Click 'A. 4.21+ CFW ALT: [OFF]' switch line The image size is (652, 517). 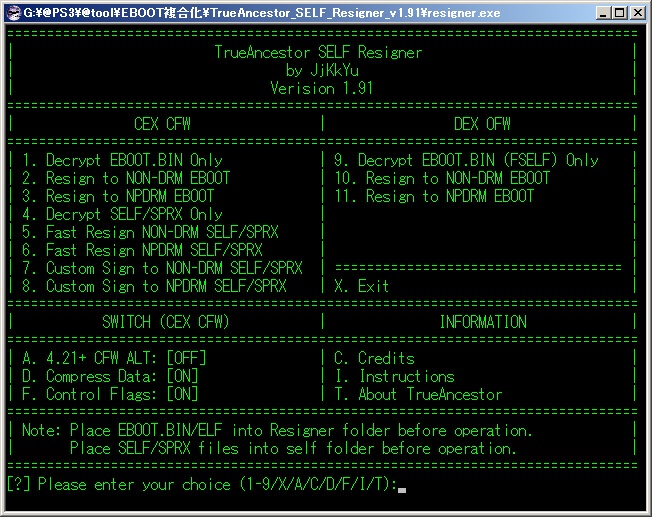pyautogui.click(x=114, y=358)
